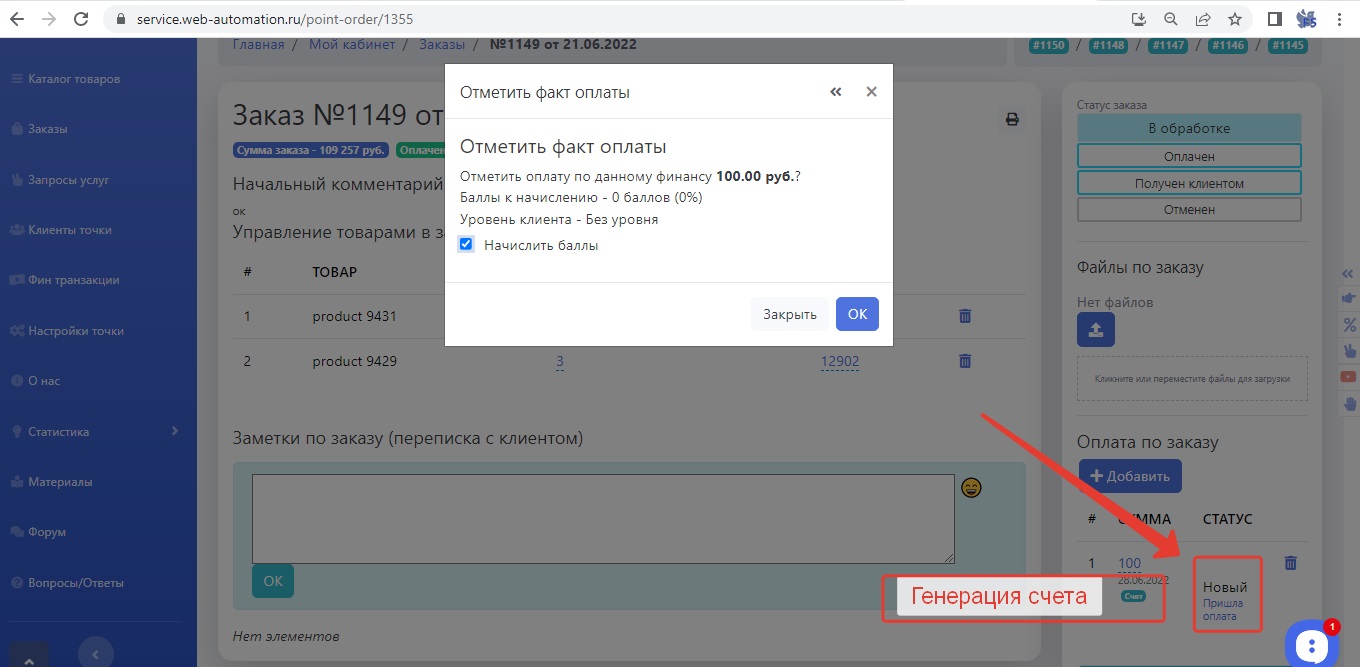Open the emoji picker smiley icon

click(x=971, y=488)
